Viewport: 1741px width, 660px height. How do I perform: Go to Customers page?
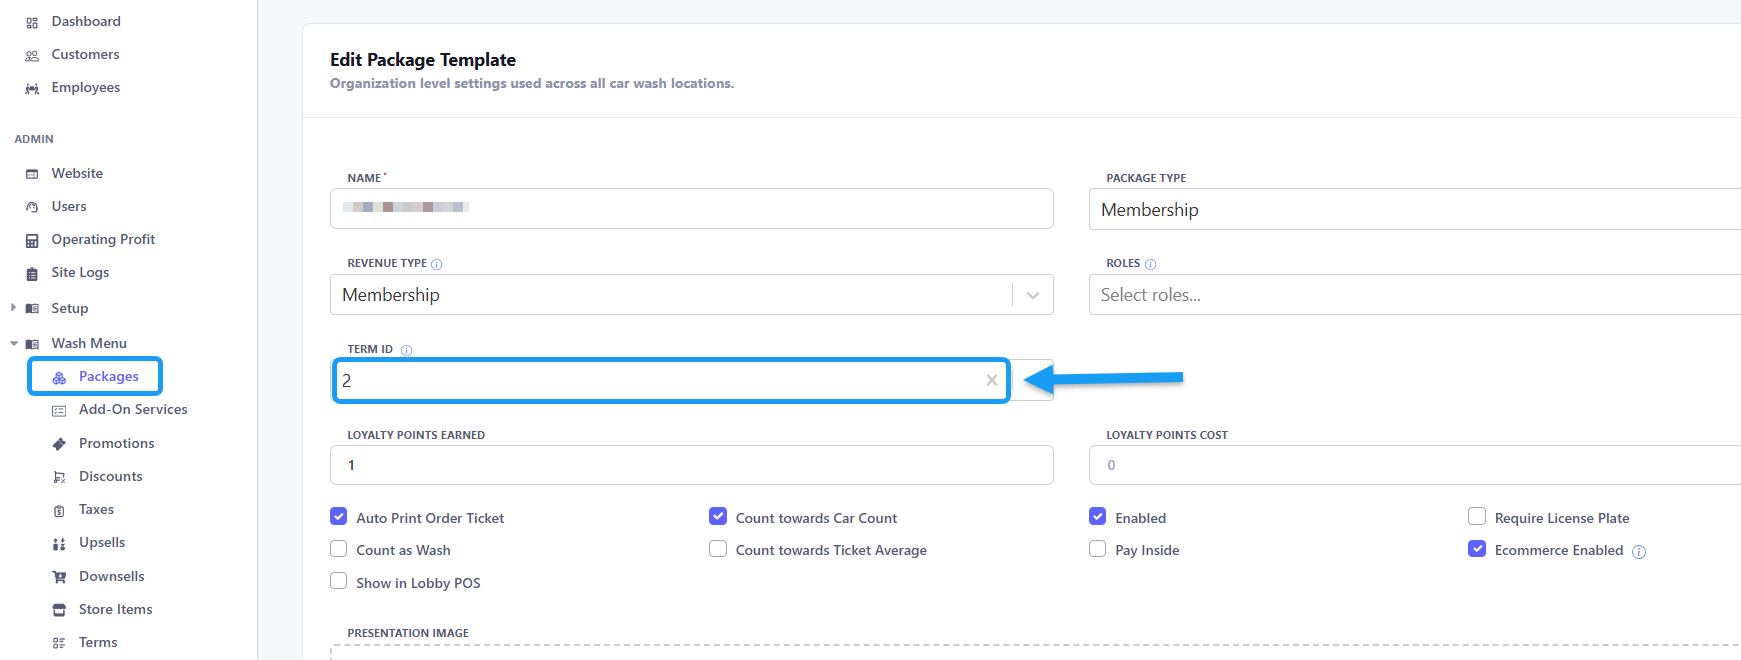[x=85, y=54]
